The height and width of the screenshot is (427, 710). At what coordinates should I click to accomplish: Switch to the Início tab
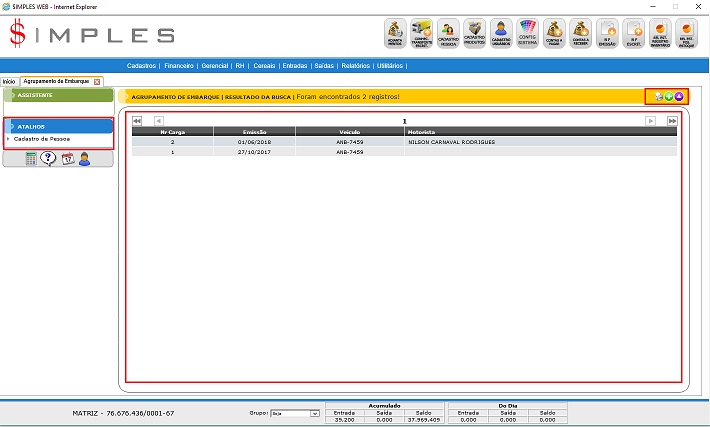coord(9,80)
